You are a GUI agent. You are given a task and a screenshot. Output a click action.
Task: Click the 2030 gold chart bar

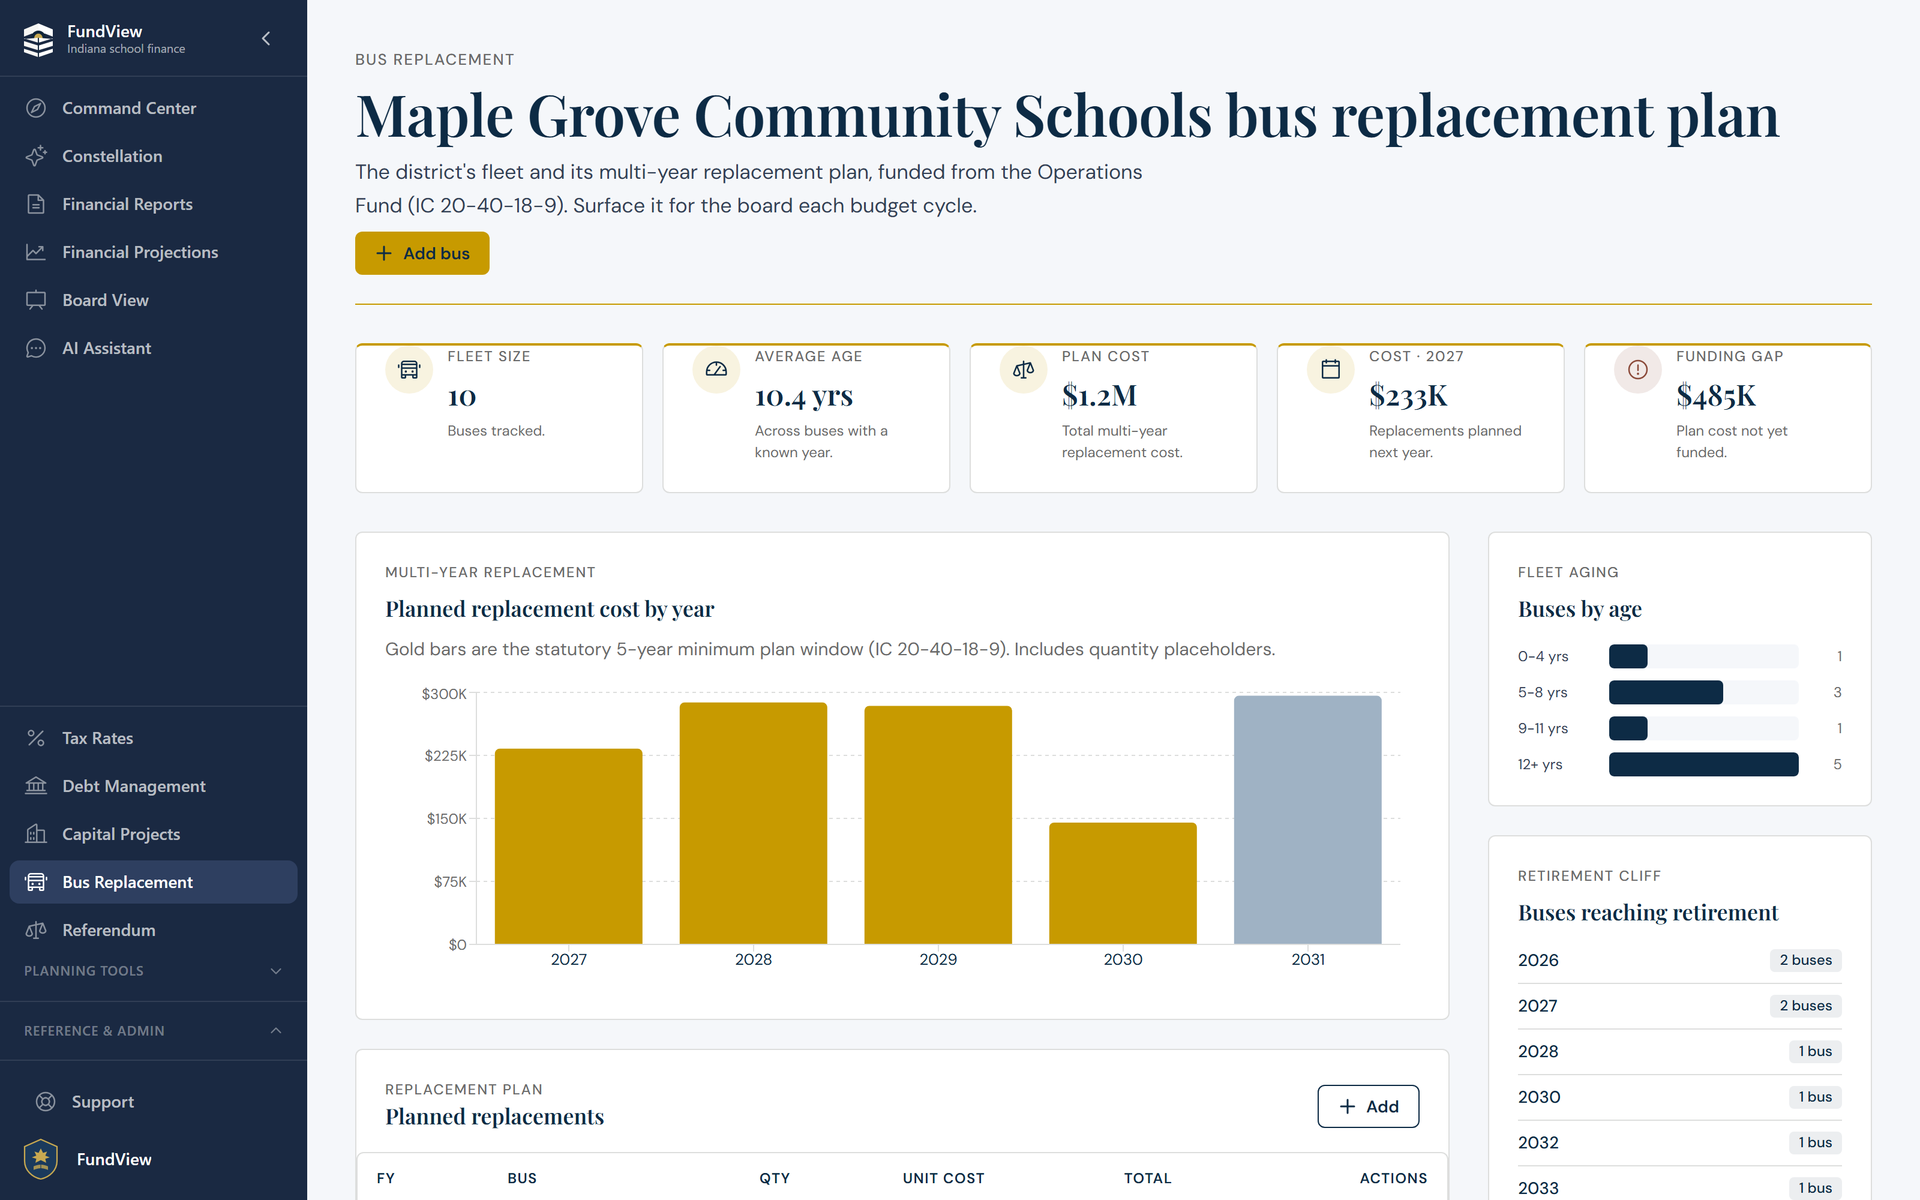(x=1123, y=883)
